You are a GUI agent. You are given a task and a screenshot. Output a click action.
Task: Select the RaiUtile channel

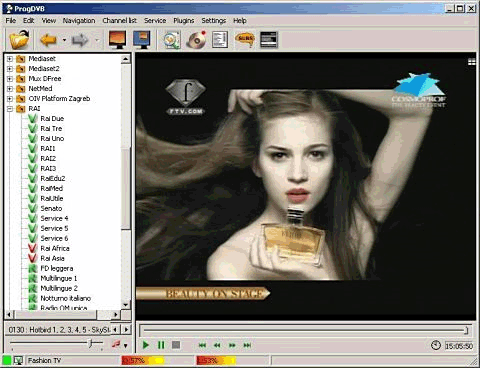pyautogui.click(x=52, y=199)
